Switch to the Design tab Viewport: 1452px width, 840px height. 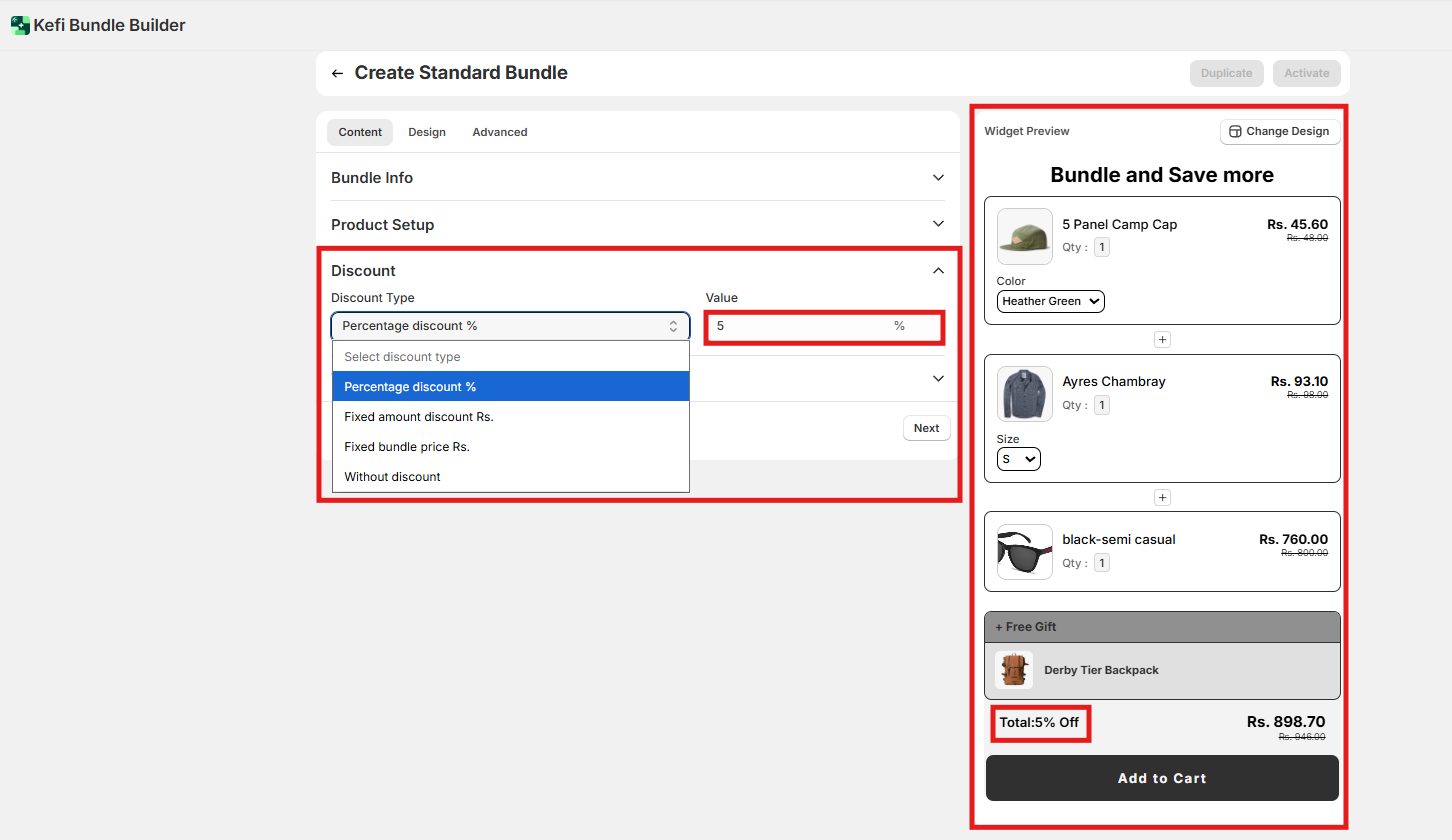pos(427,132)
